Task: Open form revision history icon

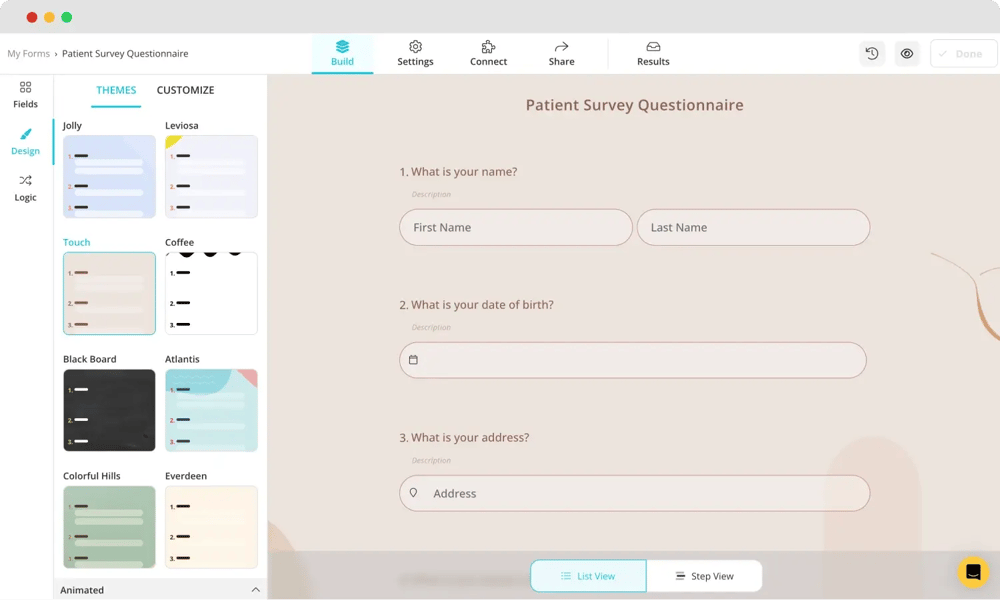Action: 872,54
